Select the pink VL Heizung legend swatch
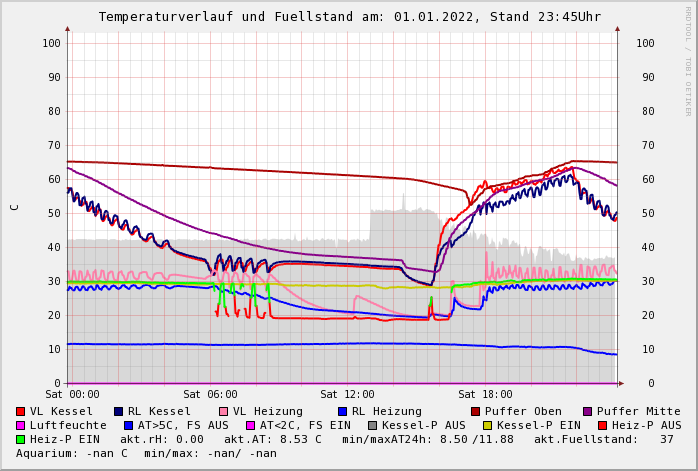Image resolution: width=698 pixels, height=471 pixels. (224, 411)
